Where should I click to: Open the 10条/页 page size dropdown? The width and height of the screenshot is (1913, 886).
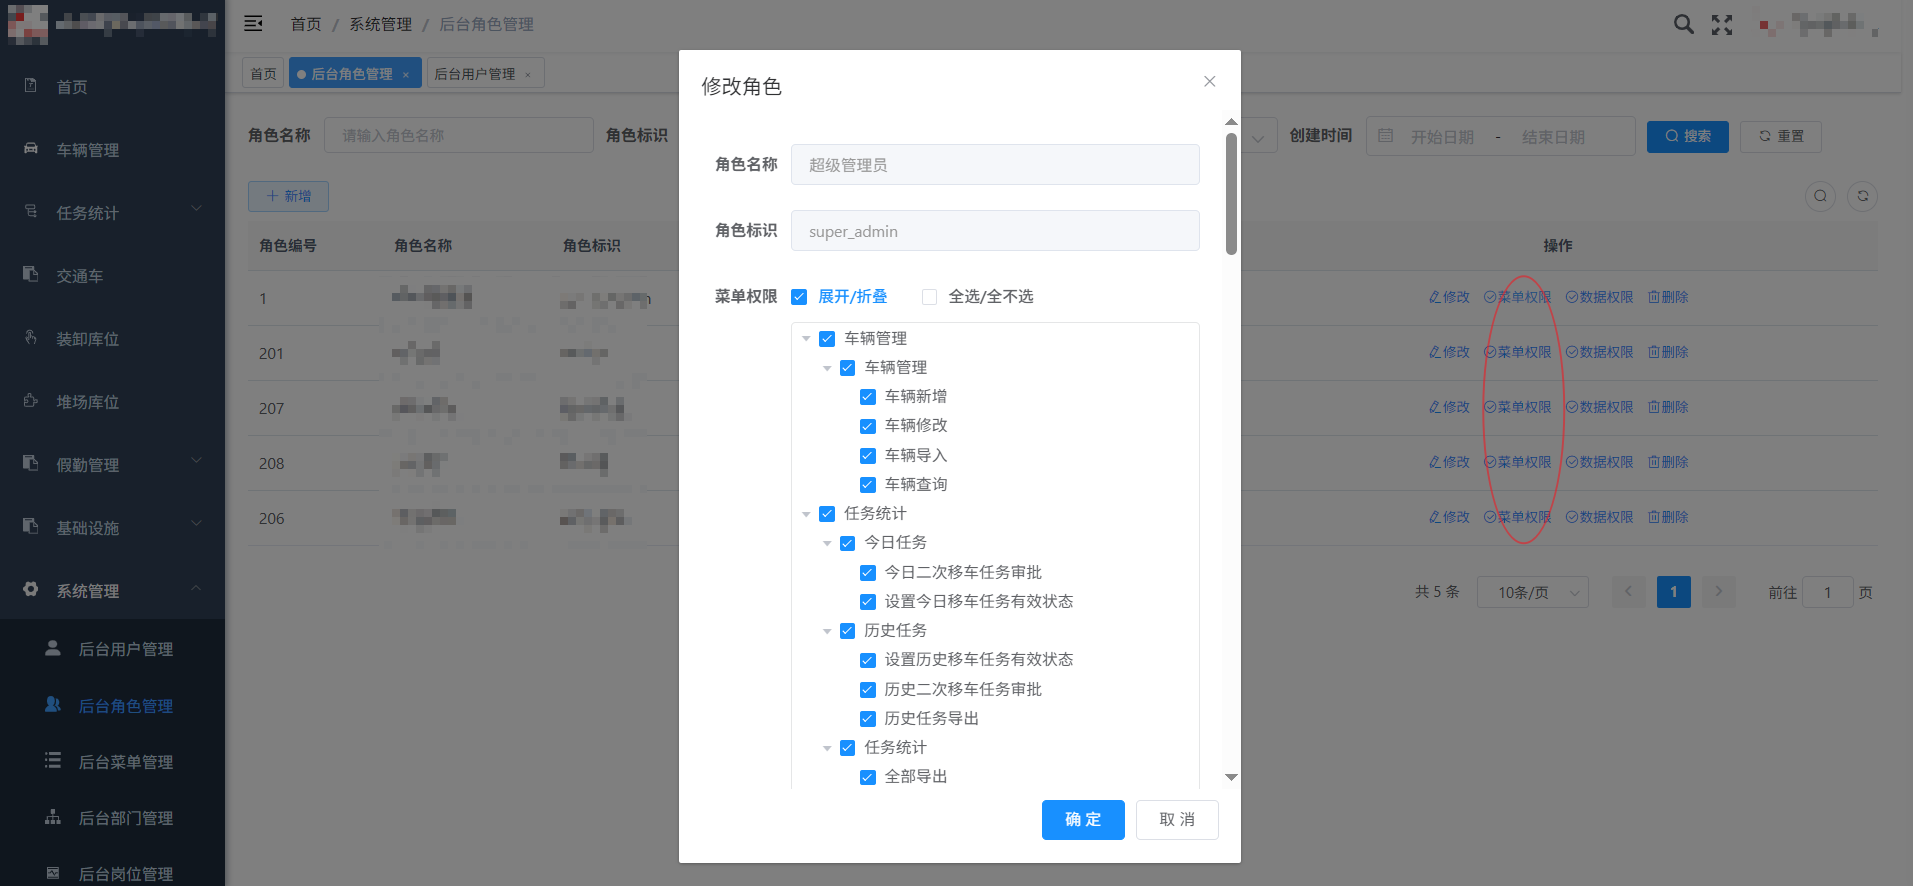point(1533,592)
